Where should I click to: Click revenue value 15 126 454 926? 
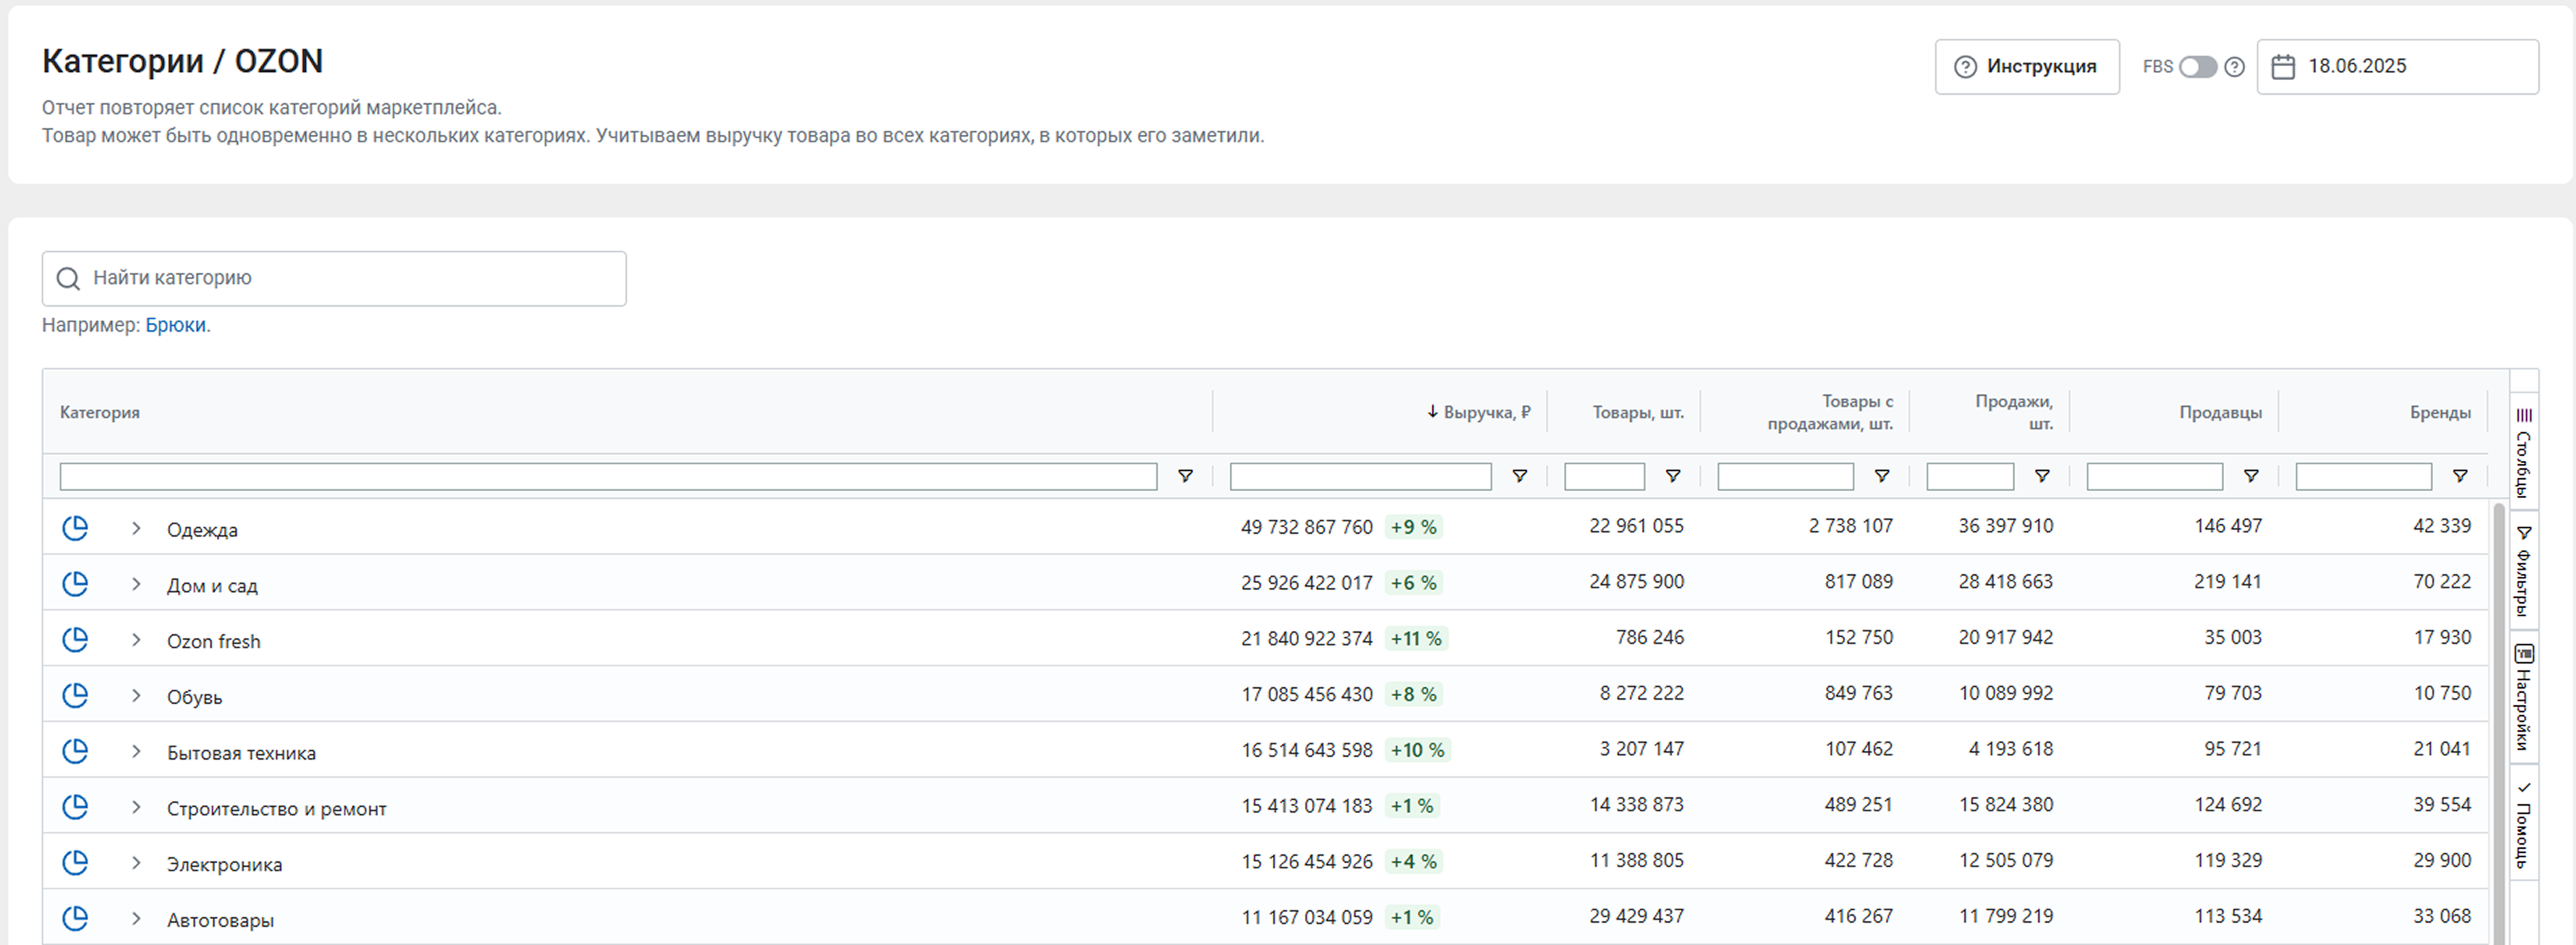(1306, 862)
